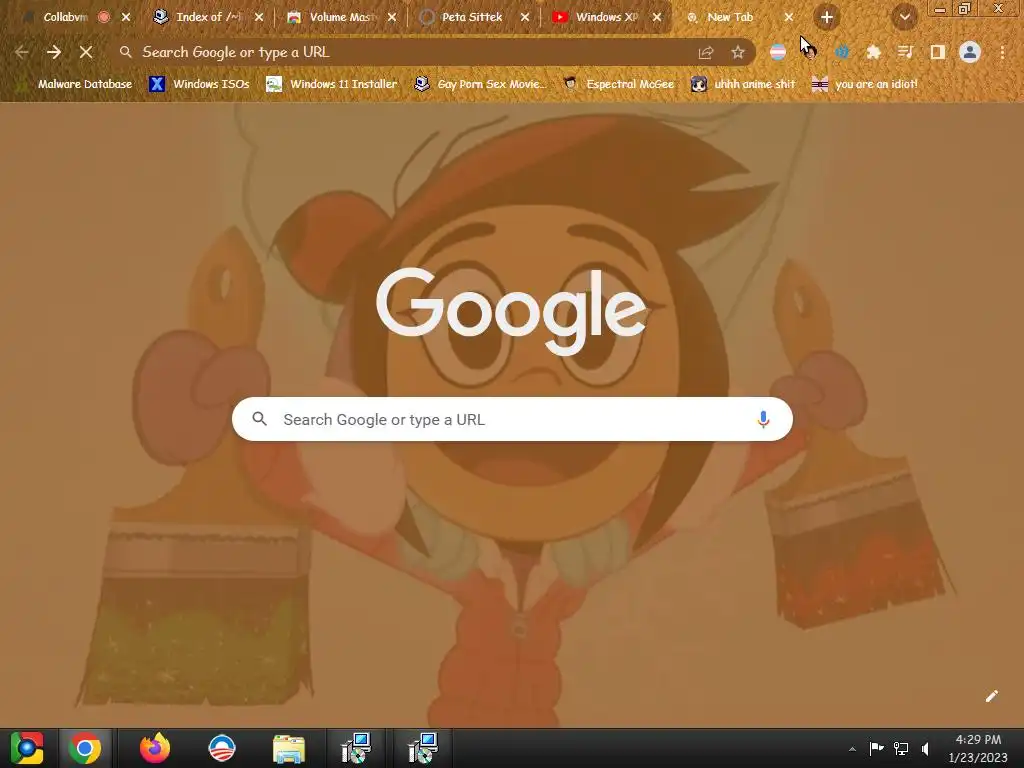
Task: Open a new tab with the plus button
Action: pyautogui.click(x=827, y=18)
